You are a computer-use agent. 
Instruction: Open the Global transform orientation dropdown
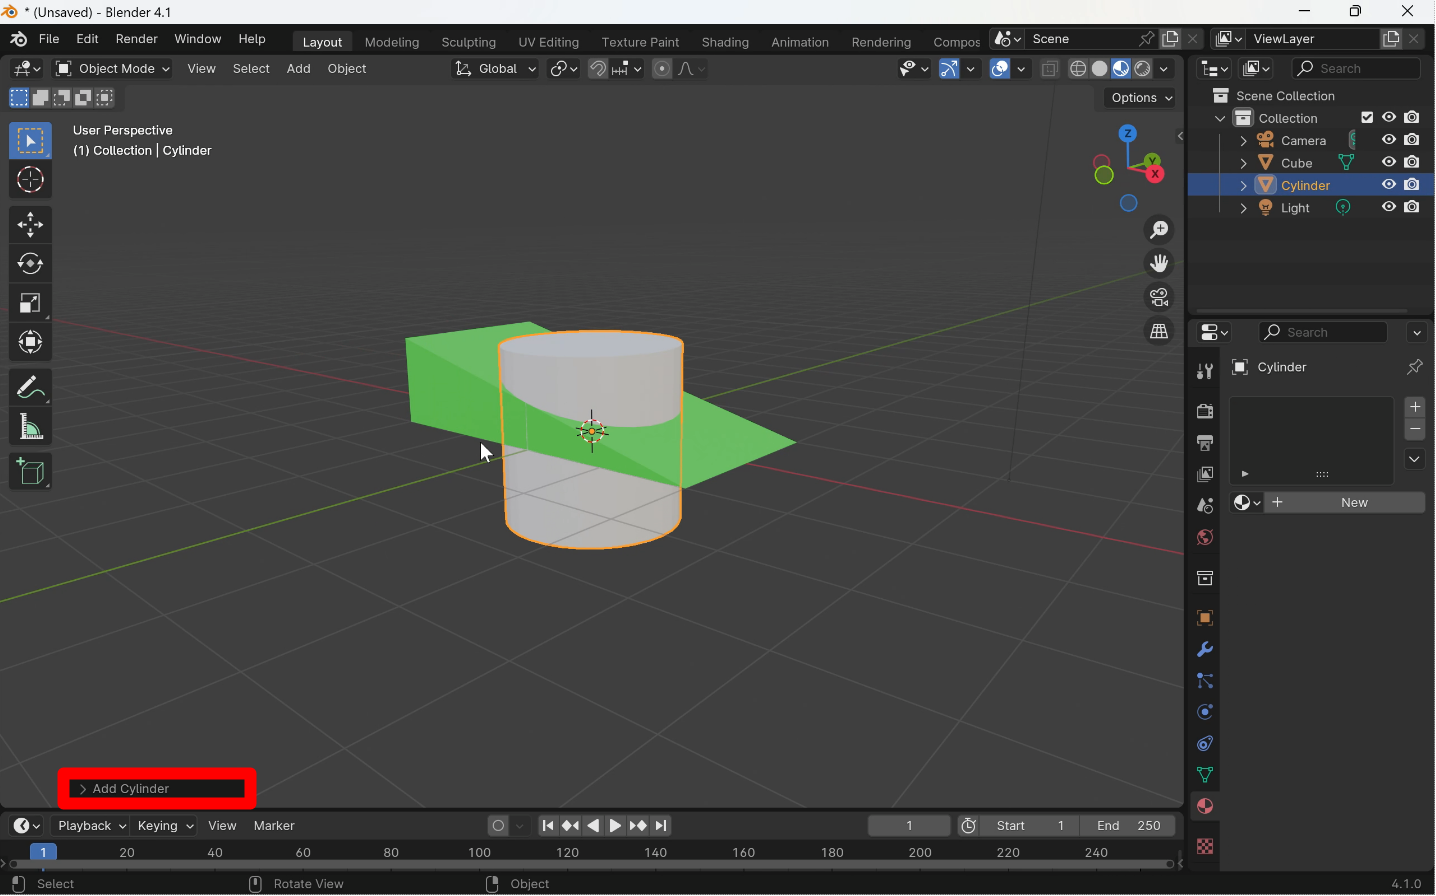[x=496, y=69]
